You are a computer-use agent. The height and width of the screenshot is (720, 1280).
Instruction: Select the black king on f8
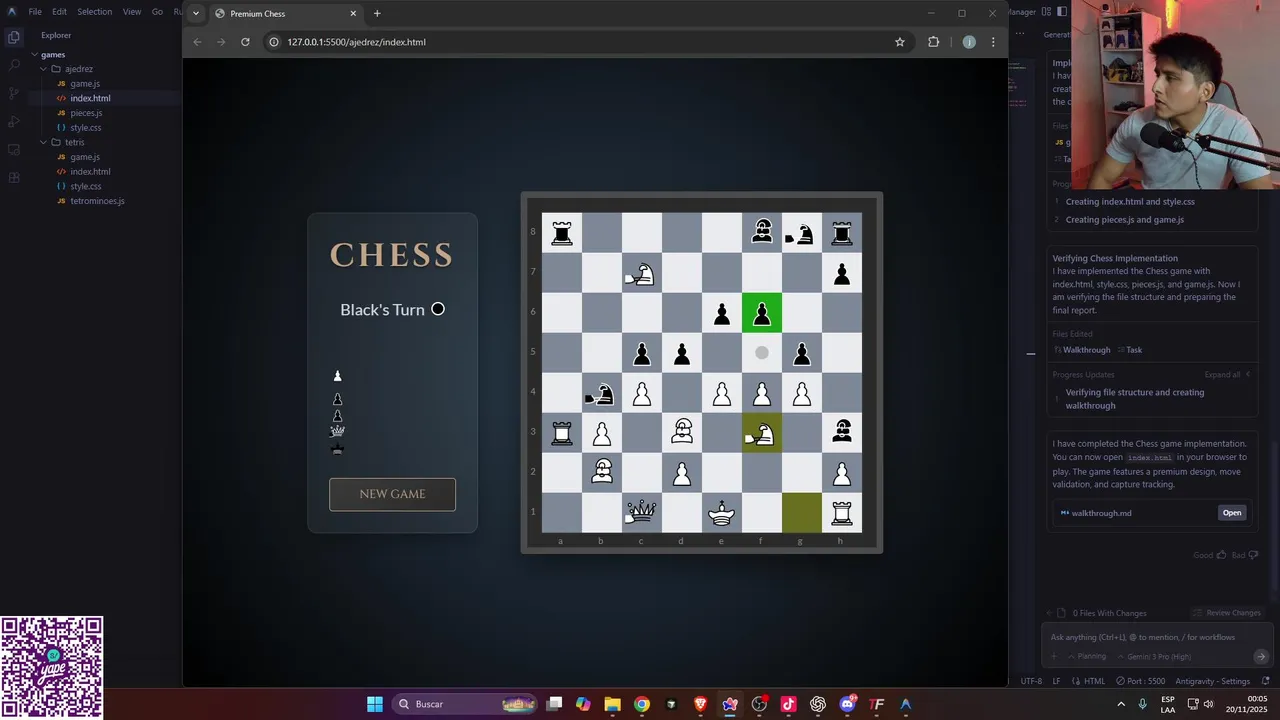tap(762, 232)
